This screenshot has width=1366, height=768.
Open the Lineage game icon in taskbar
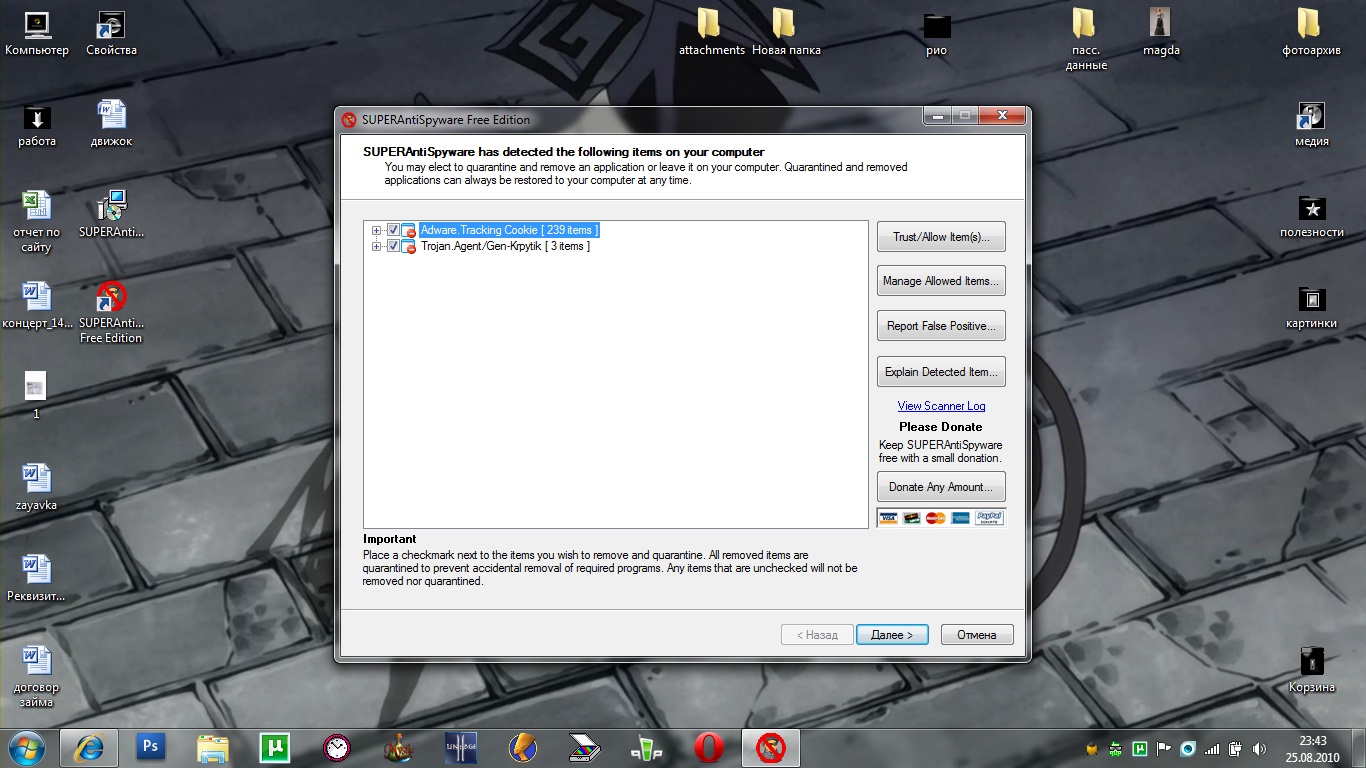[x=461, y=747]
